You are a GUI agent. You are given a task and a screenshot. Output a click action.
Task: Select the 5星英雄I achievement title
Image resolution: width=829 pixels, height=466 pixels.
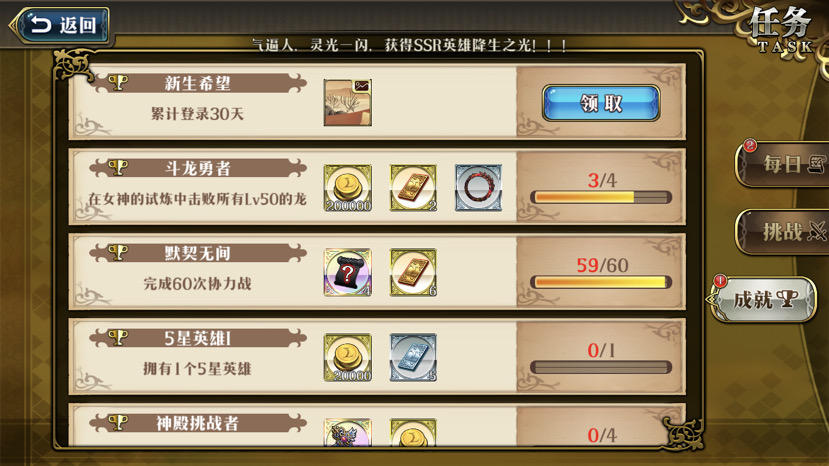197,339
